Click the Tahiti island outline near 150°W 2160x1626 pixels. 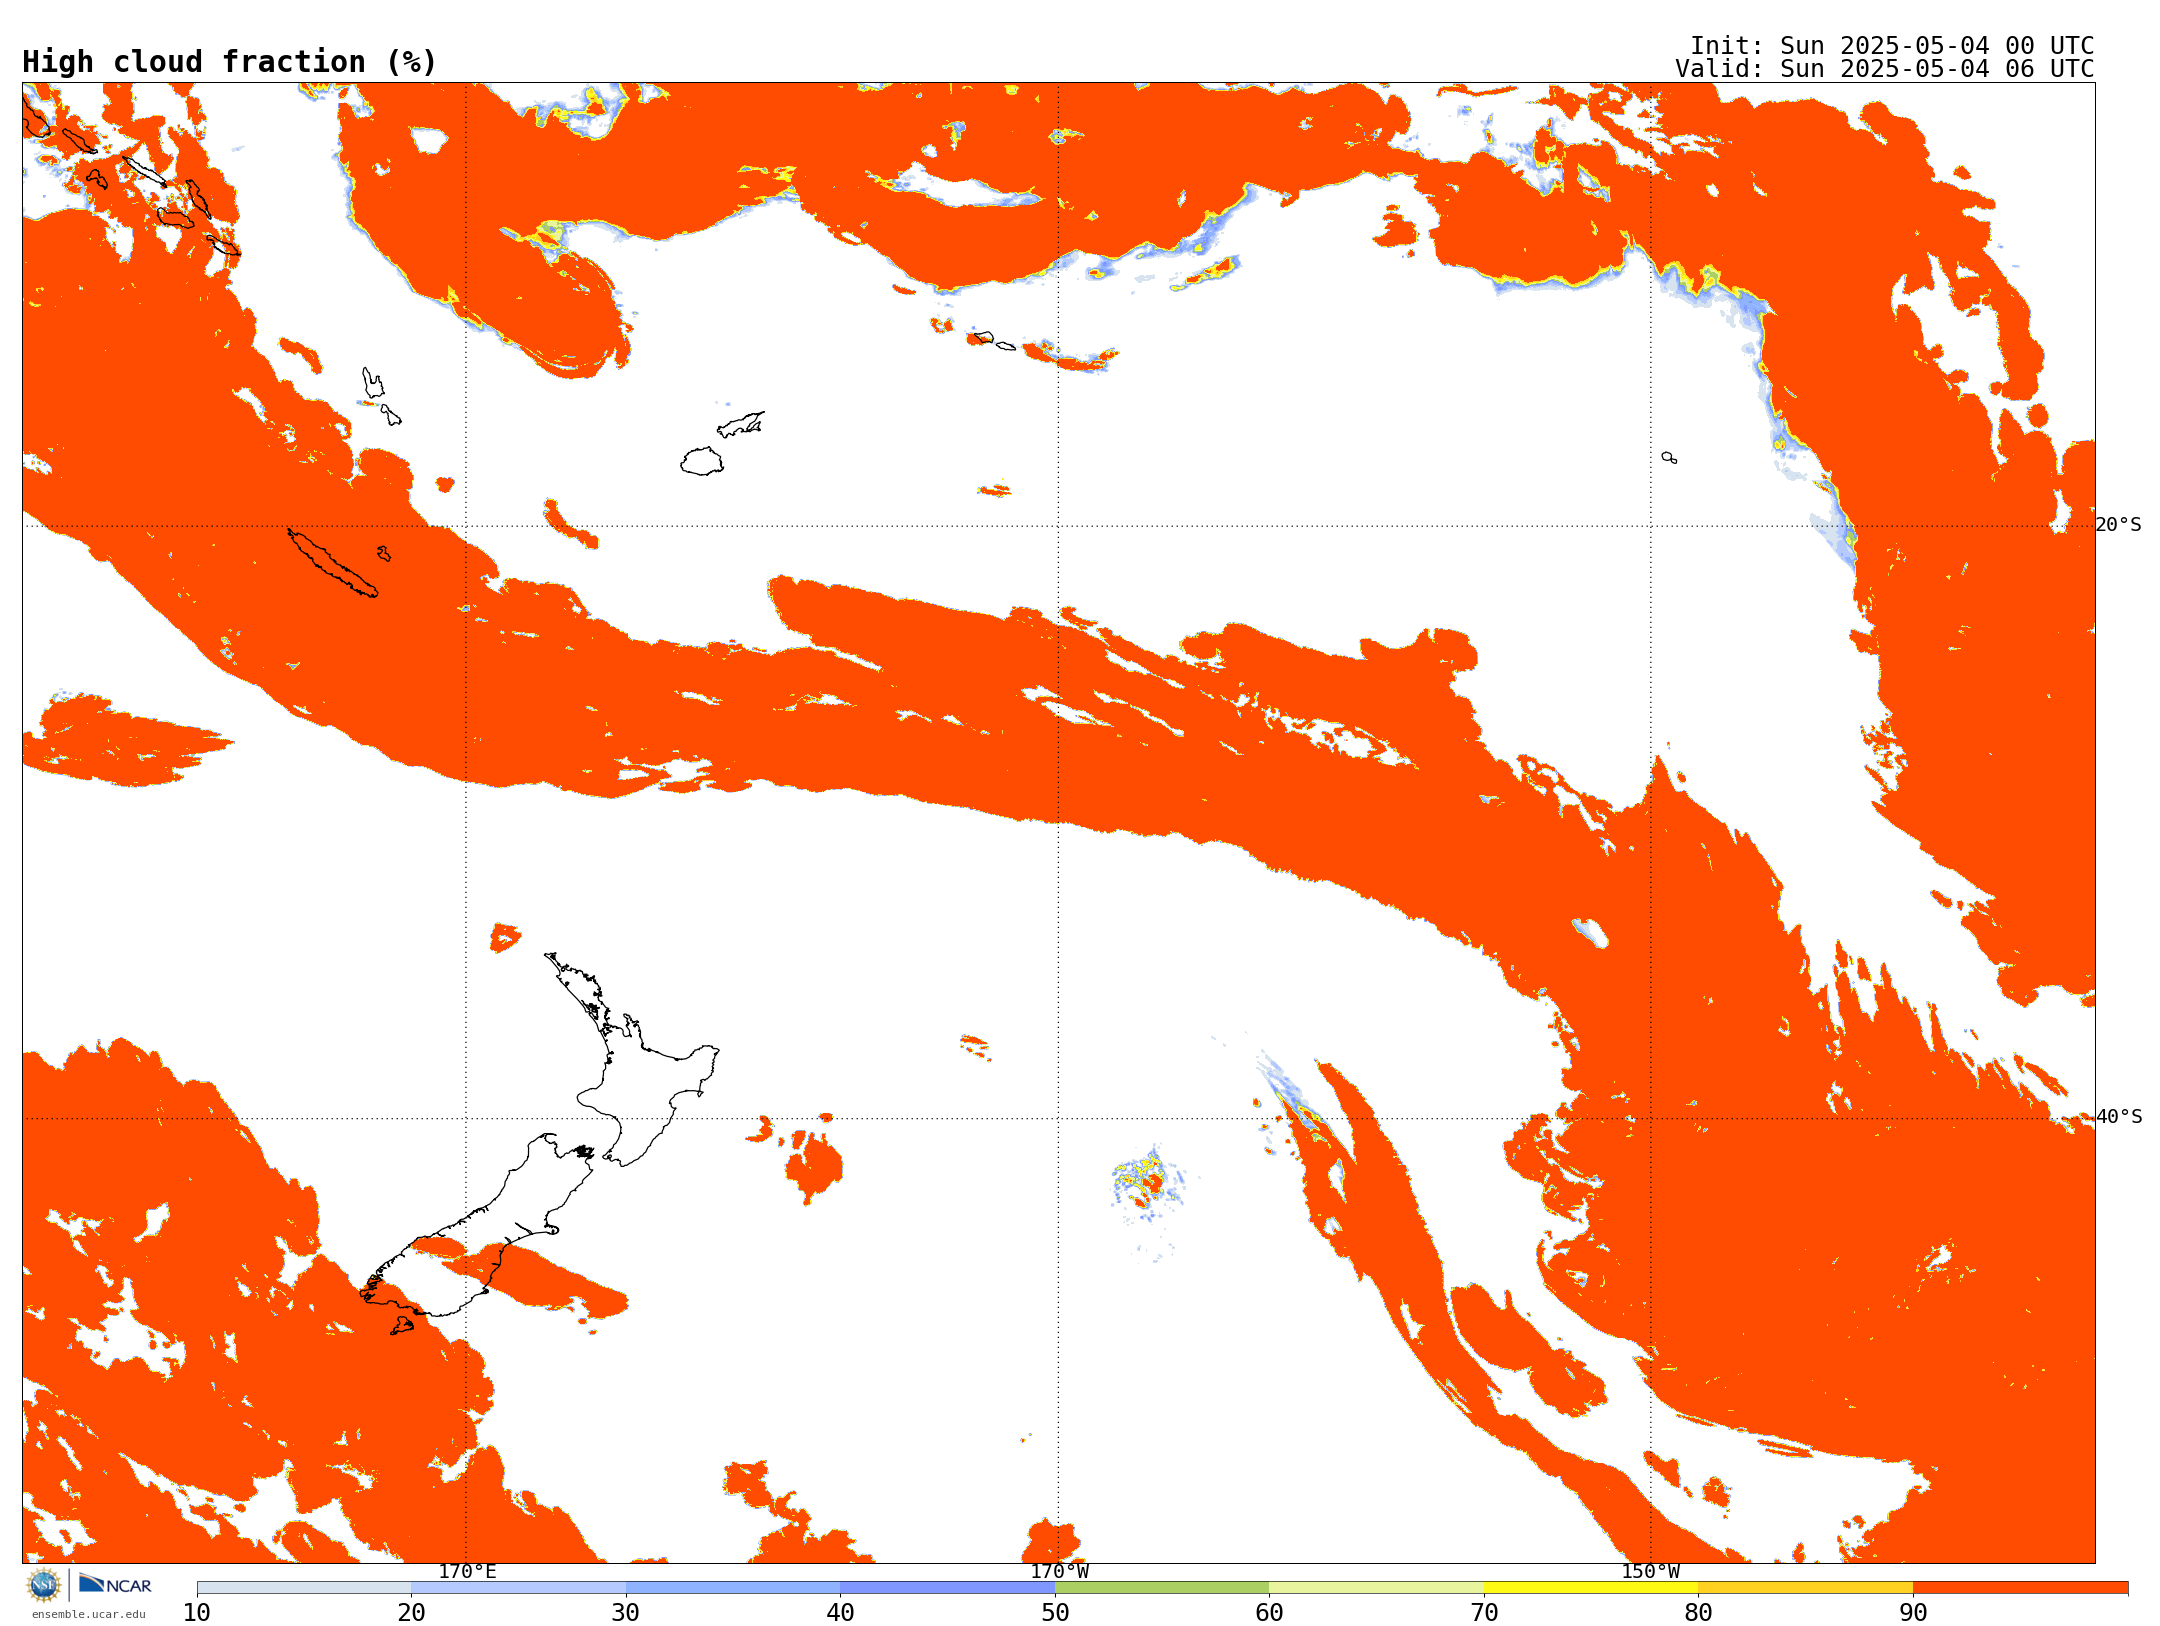1669,458
